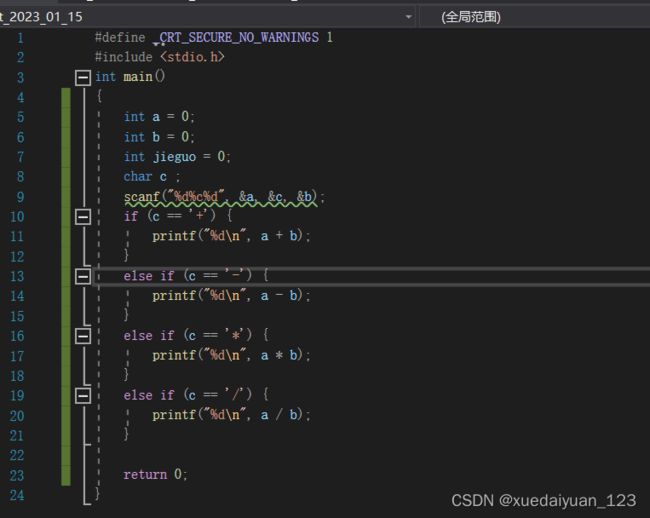The height and width of the screenshot is (518, 650).
Task: Click the printf with a - b
Action: pos(231,296)
